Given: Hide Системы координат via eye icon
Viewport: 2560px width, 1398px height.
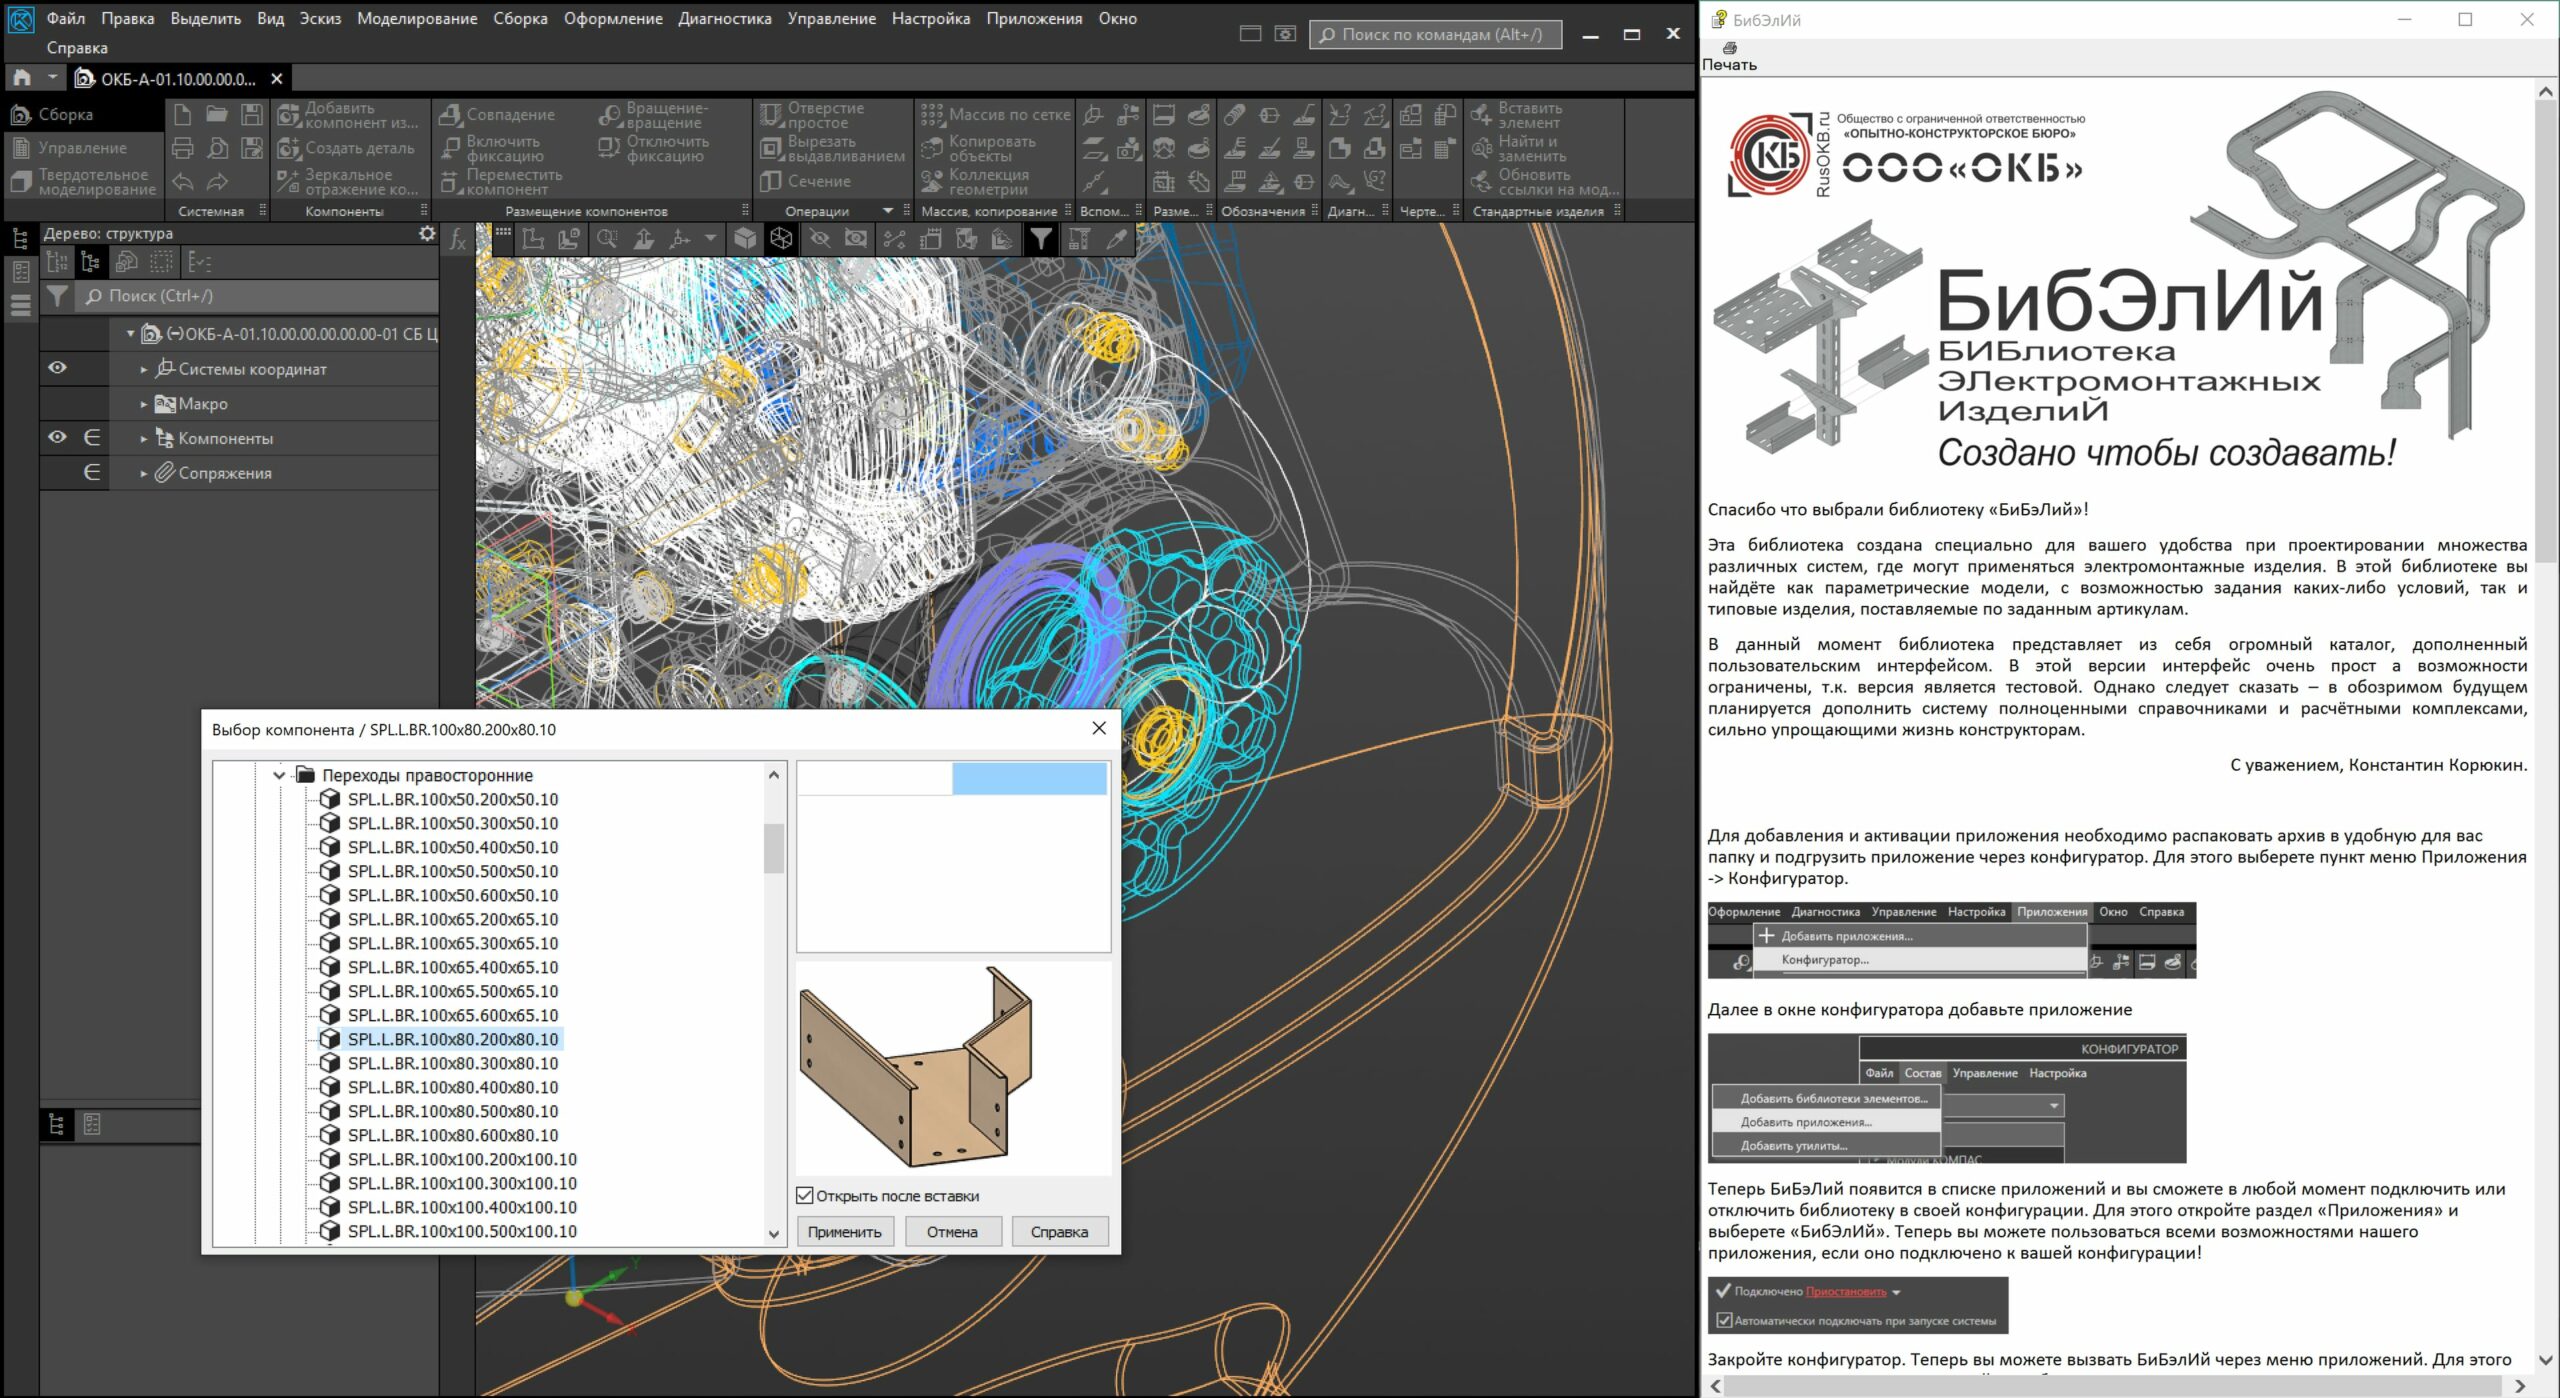Looking at the screenshot, I should [57, 368].
